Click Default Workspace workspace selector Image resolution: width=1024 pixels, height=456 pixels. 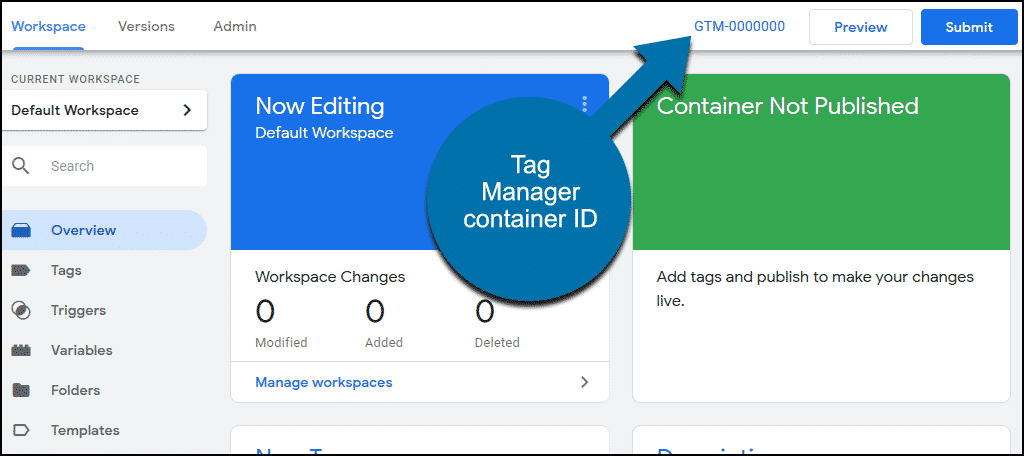click(104, 110)
